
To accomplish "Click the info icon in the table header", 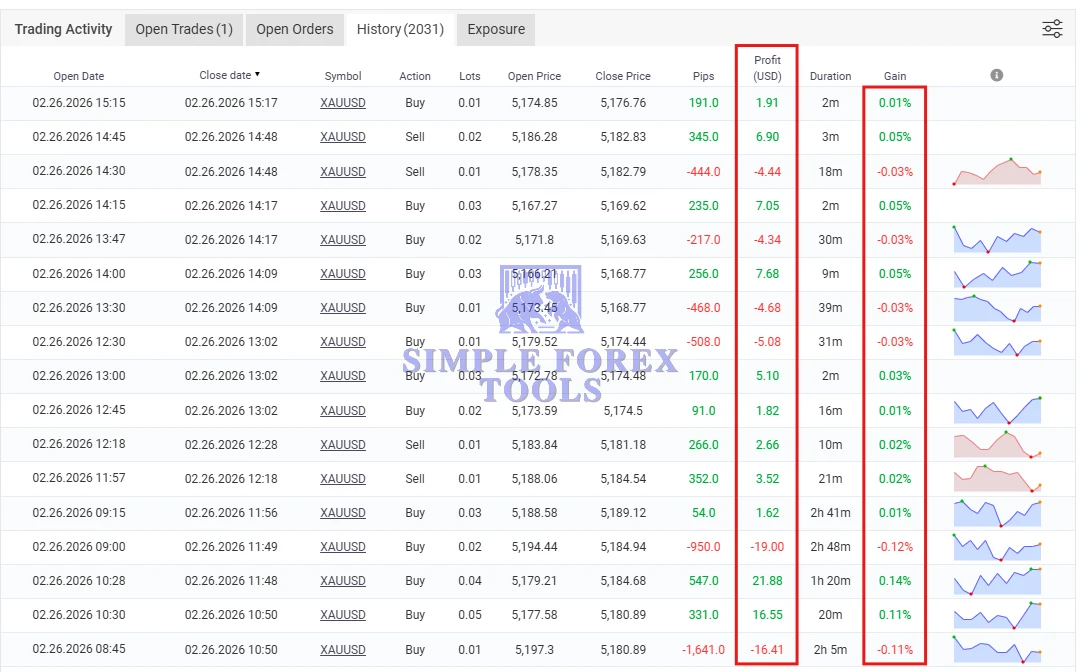I will click(x=996, y=75).
